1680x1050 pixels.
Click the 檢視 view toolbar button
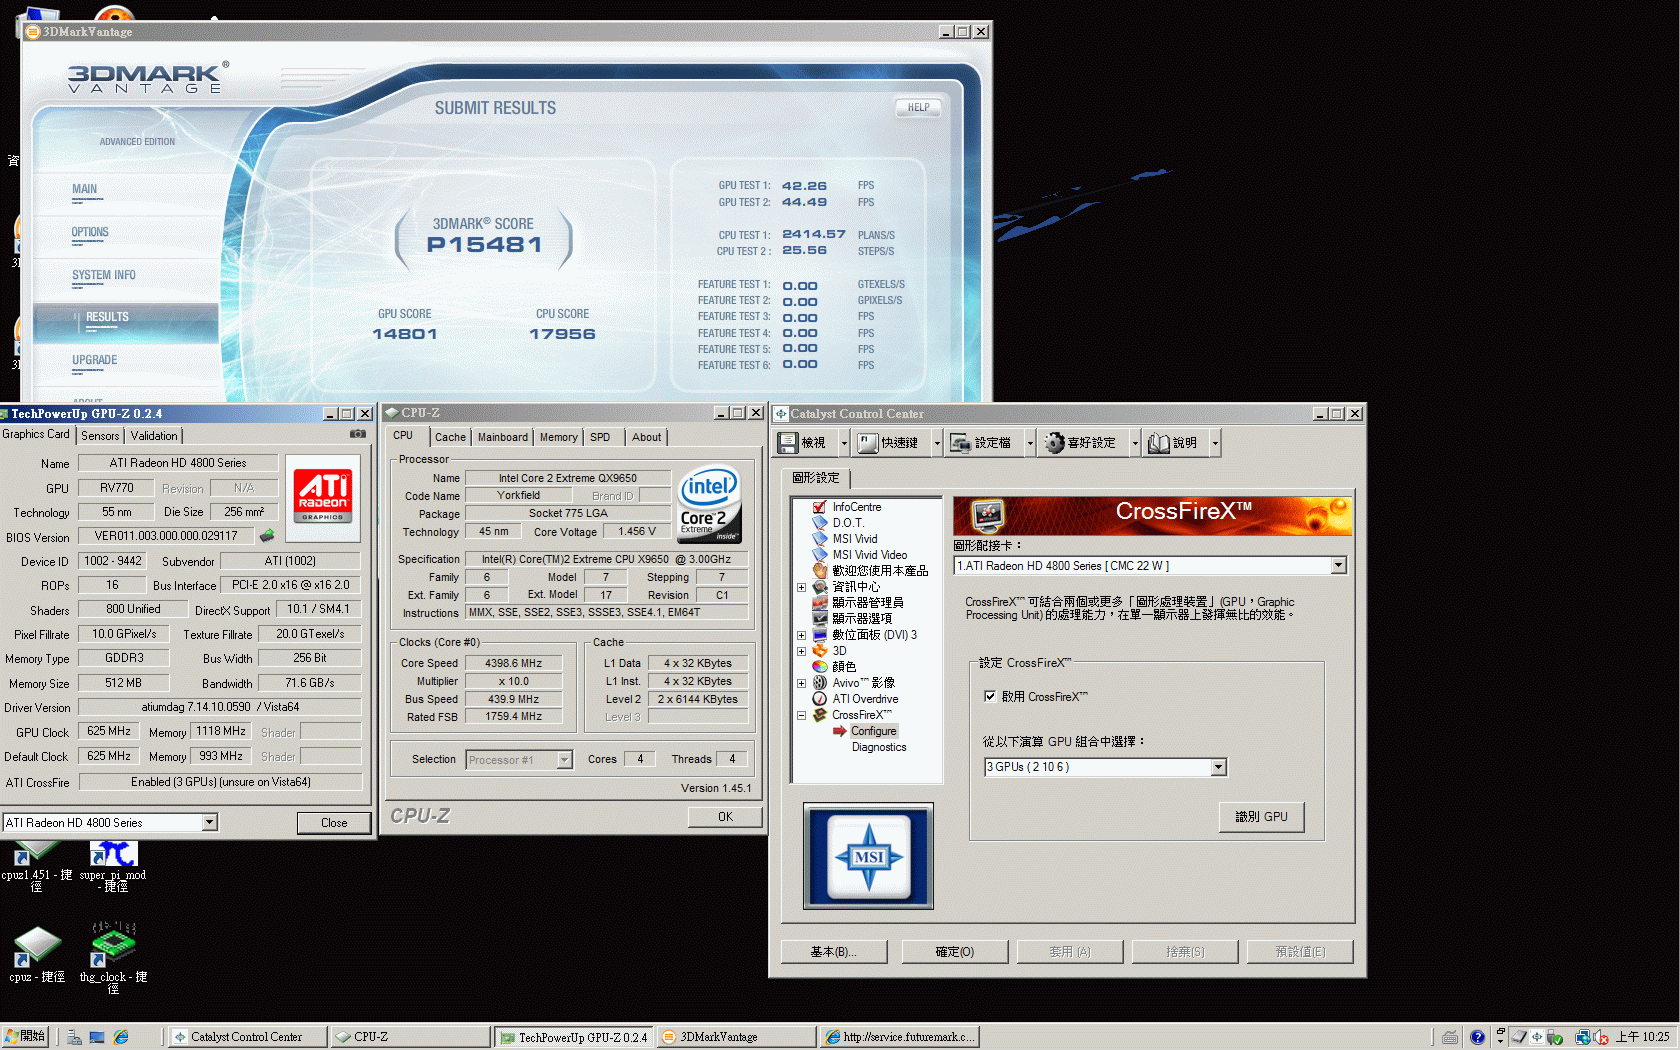[x=805, y=443]
